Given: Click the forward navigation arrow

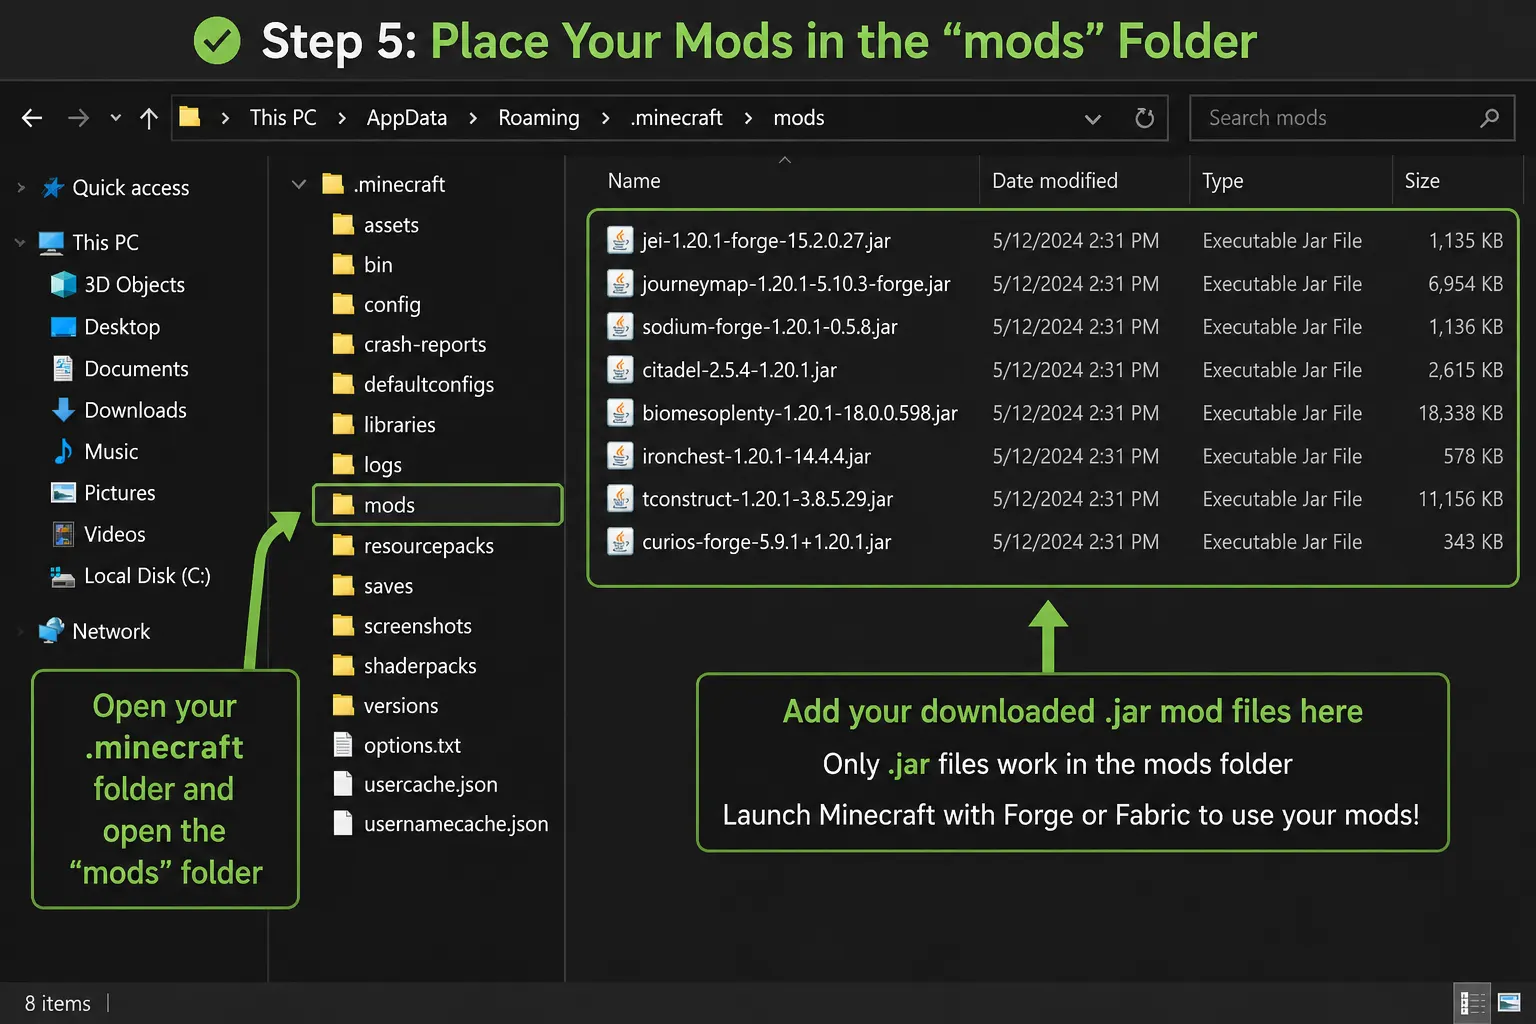Looking at the screenshot, I should click(x=78, y=118).
